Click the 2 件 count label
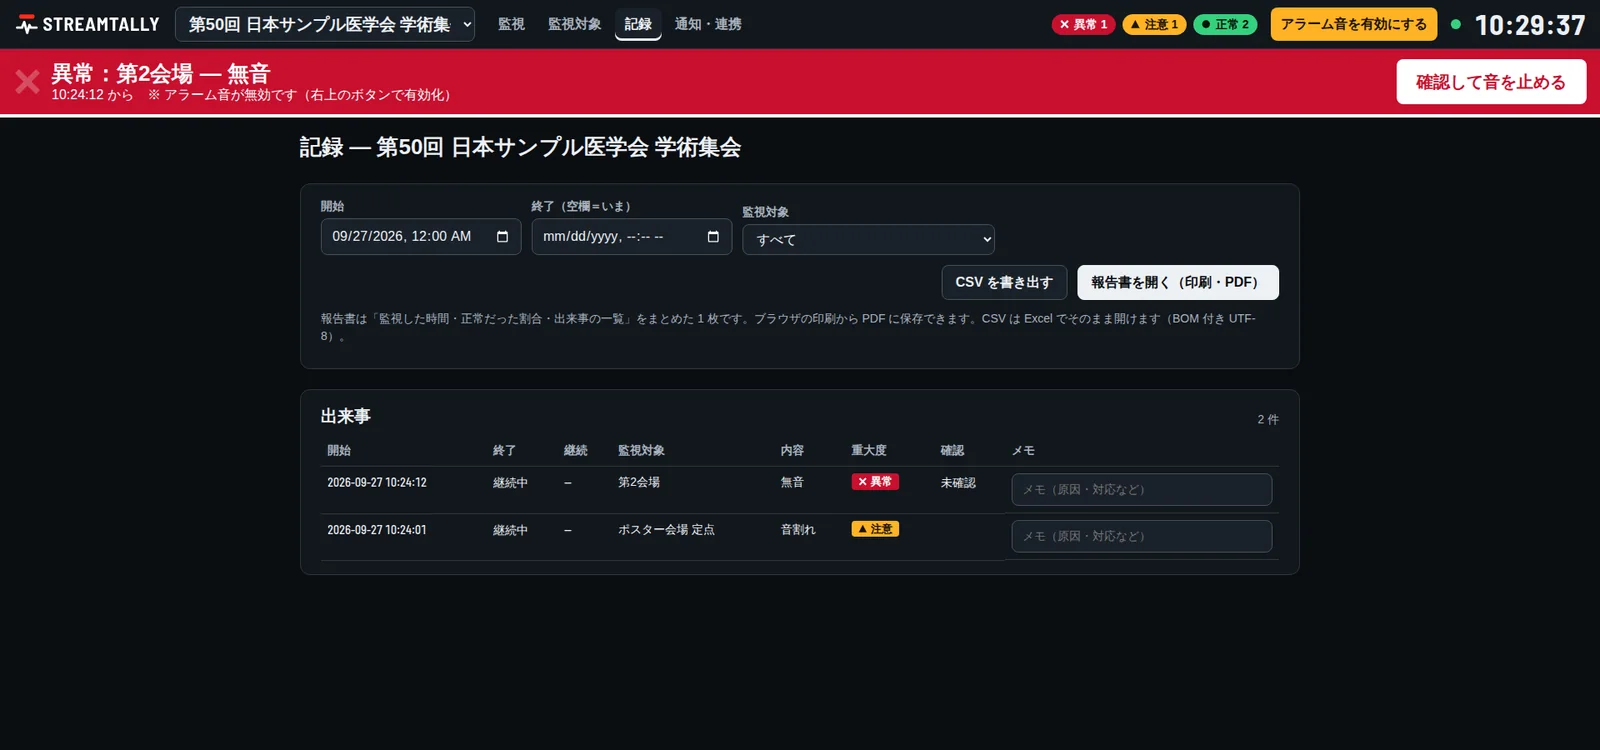1600x750 pixels. click(x=1268, y=420)
